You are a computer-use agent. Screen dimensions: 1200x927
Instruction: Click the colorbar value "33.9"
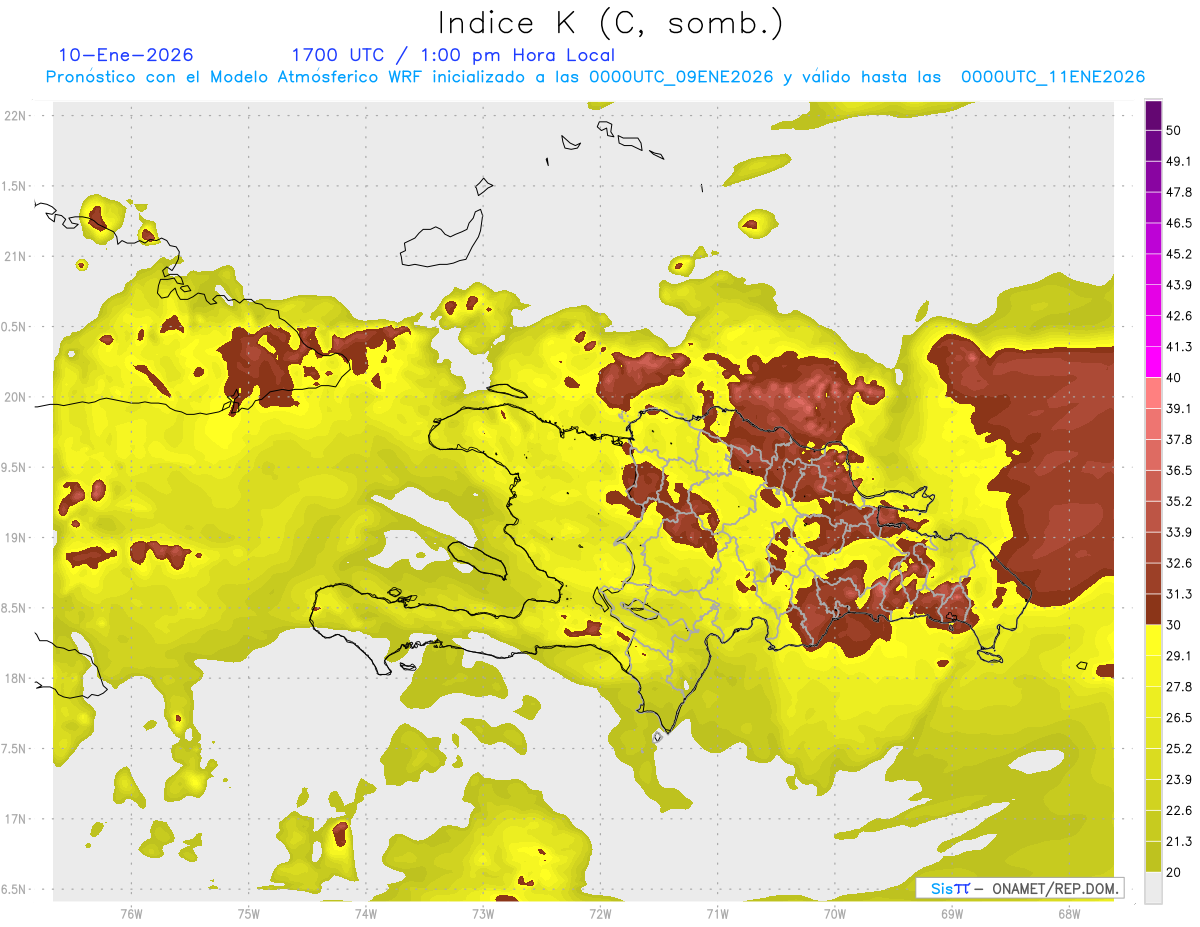pyautogui.click(x=1180, y=532)
